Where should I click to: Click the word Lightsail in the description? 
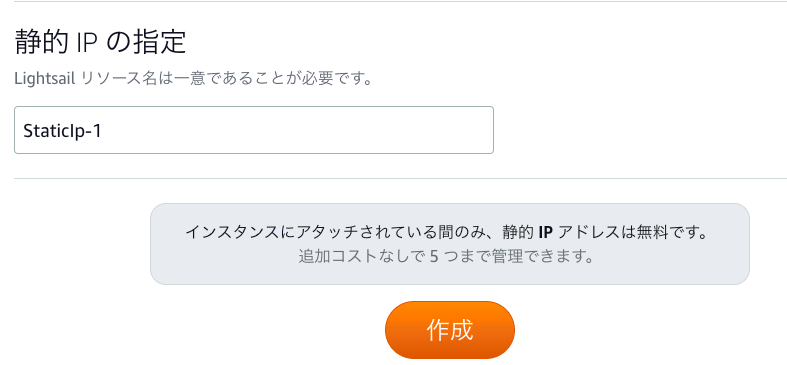(x=45, y=79)
